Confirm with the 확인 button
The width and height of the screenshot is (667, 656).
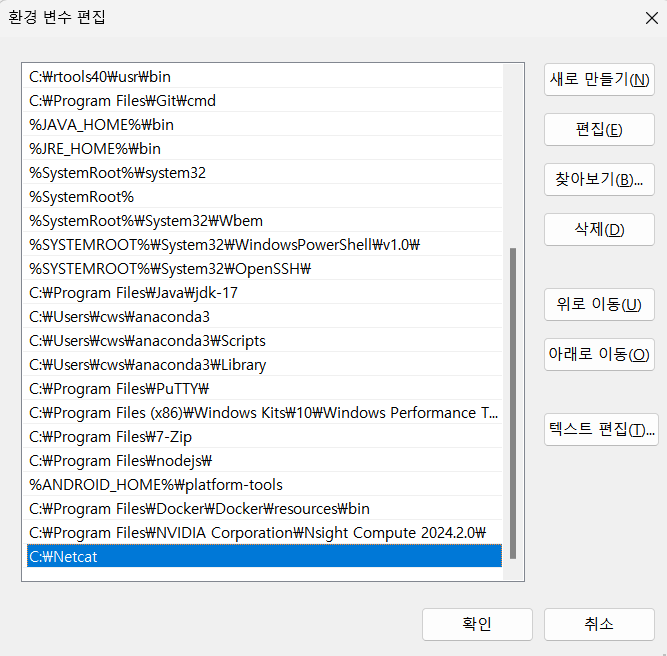coord(477,624)
